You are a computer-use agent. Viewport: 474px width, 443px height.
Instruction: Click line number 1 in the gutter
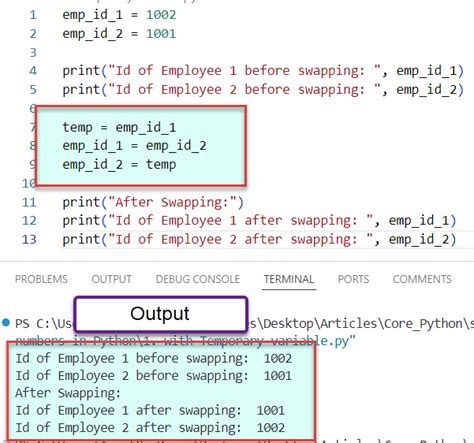pyautogui.click(x=33, y=15)
